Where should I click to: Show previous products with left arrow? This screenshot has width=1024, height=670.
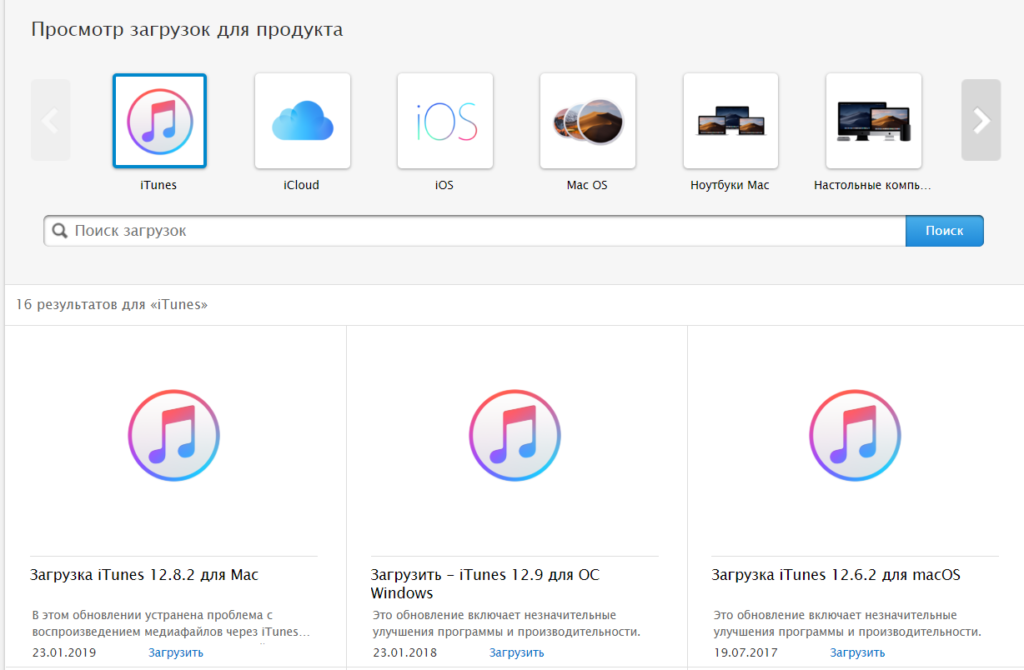coord(50,120)
